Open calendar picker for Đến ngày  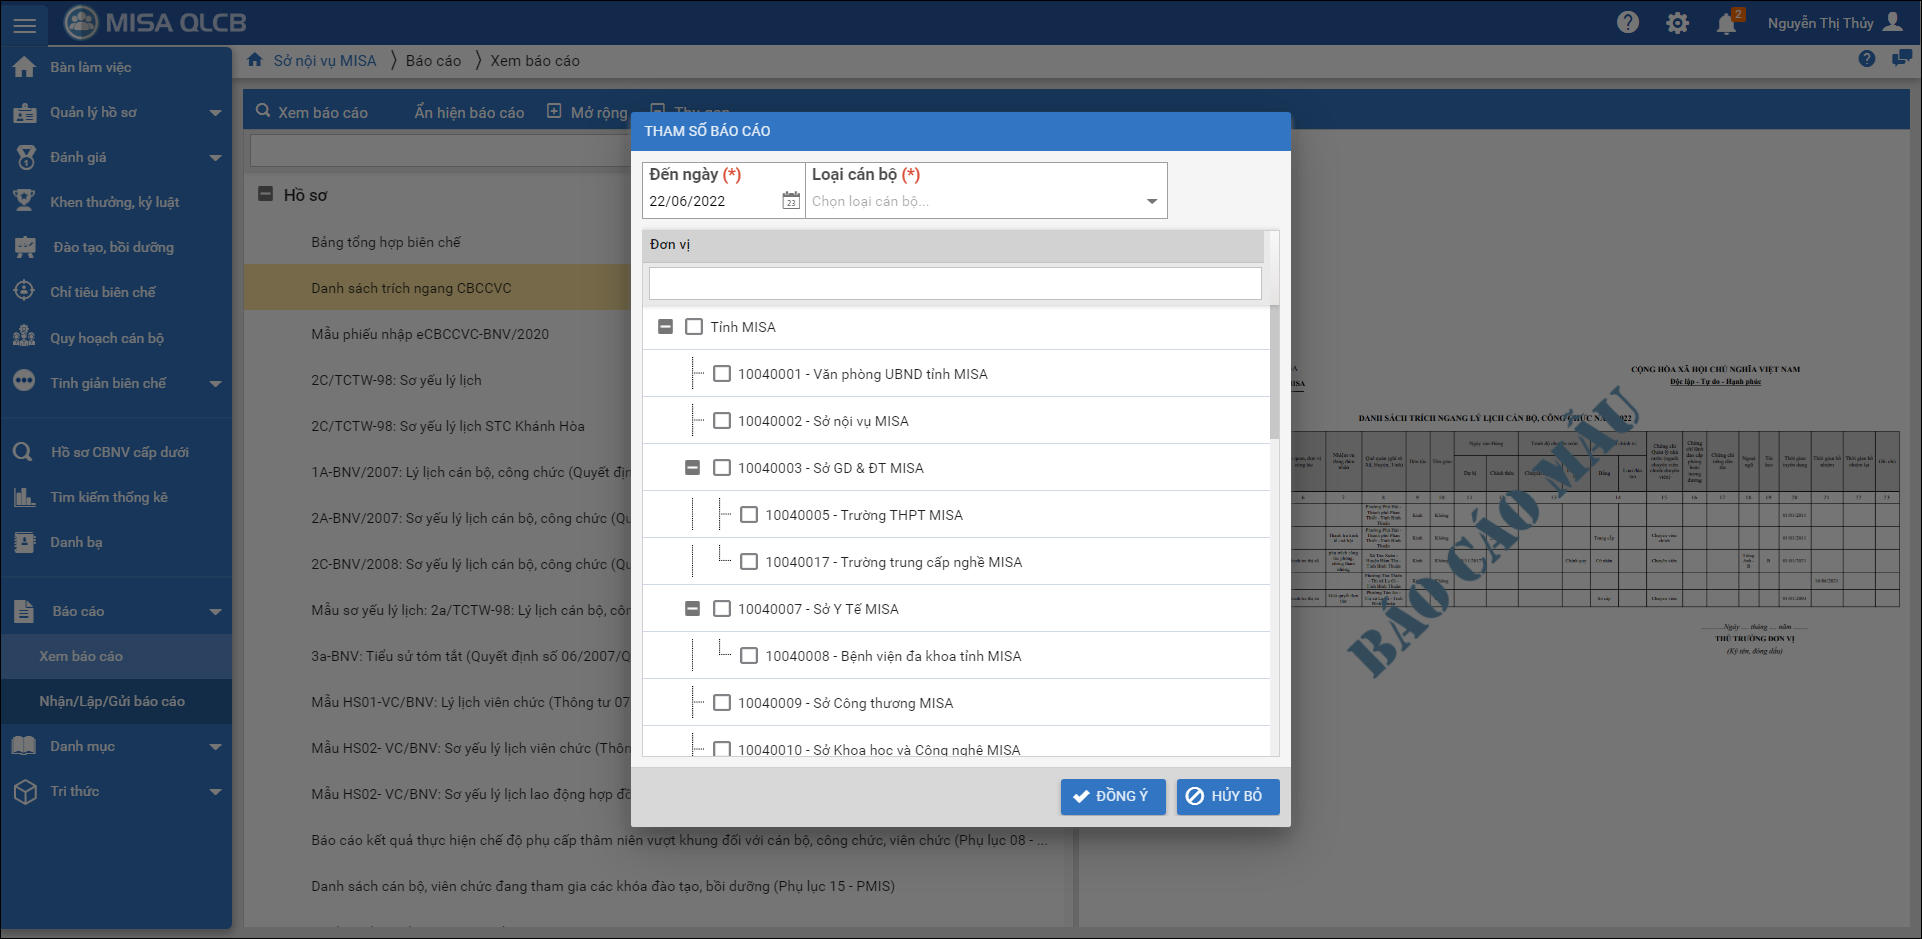(790, 201)
